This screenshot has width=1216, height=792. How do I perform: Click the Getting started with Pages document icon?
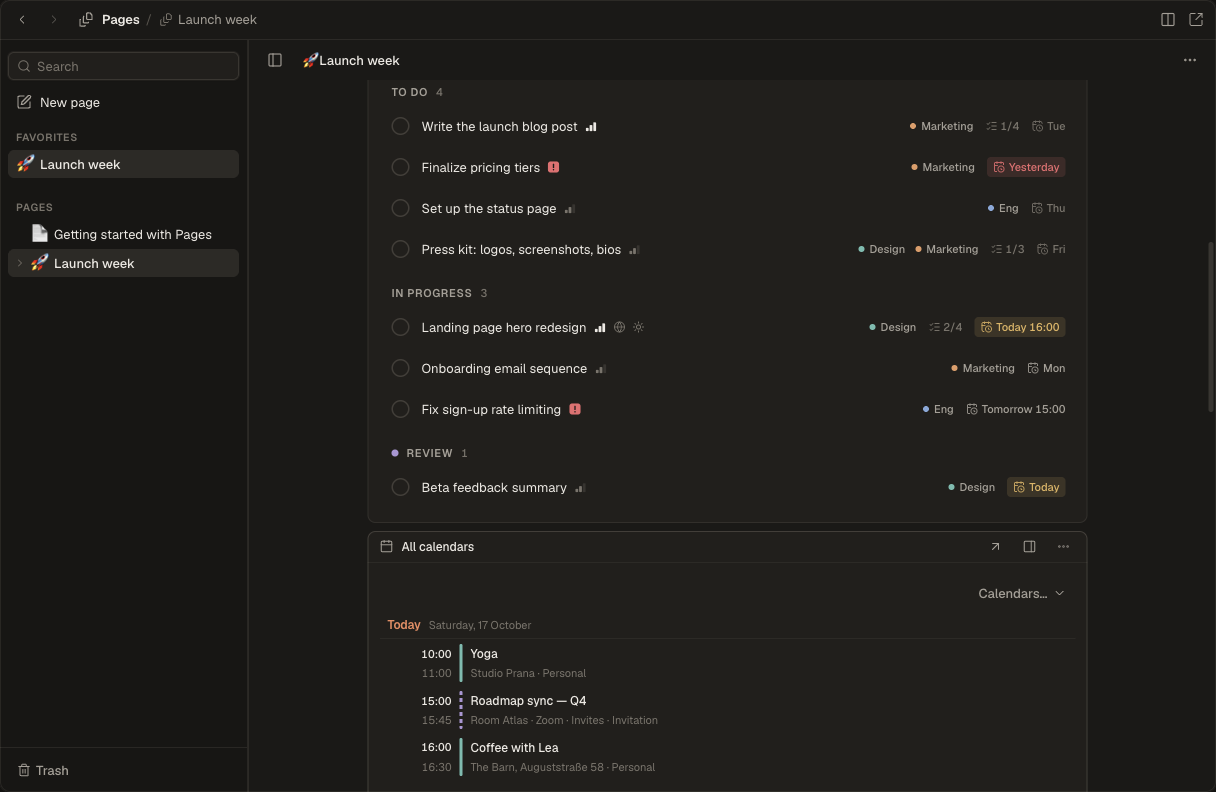click(x=40, y=233)
